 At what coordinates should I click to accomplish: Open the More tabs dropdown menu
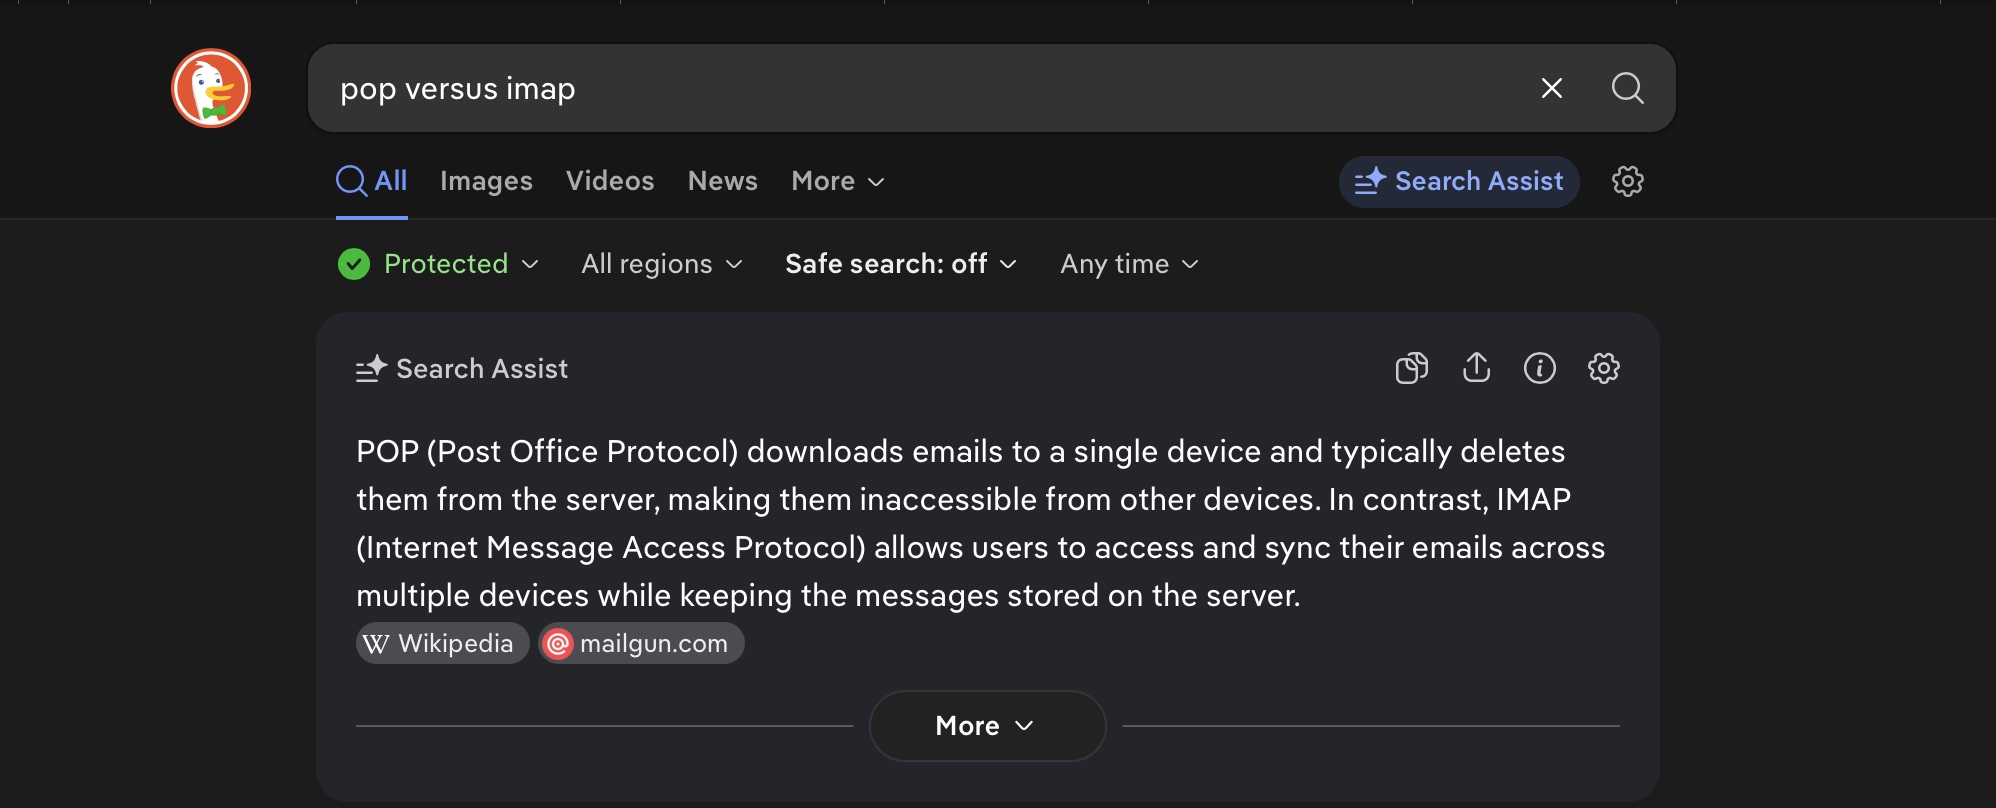coord(837,181)
